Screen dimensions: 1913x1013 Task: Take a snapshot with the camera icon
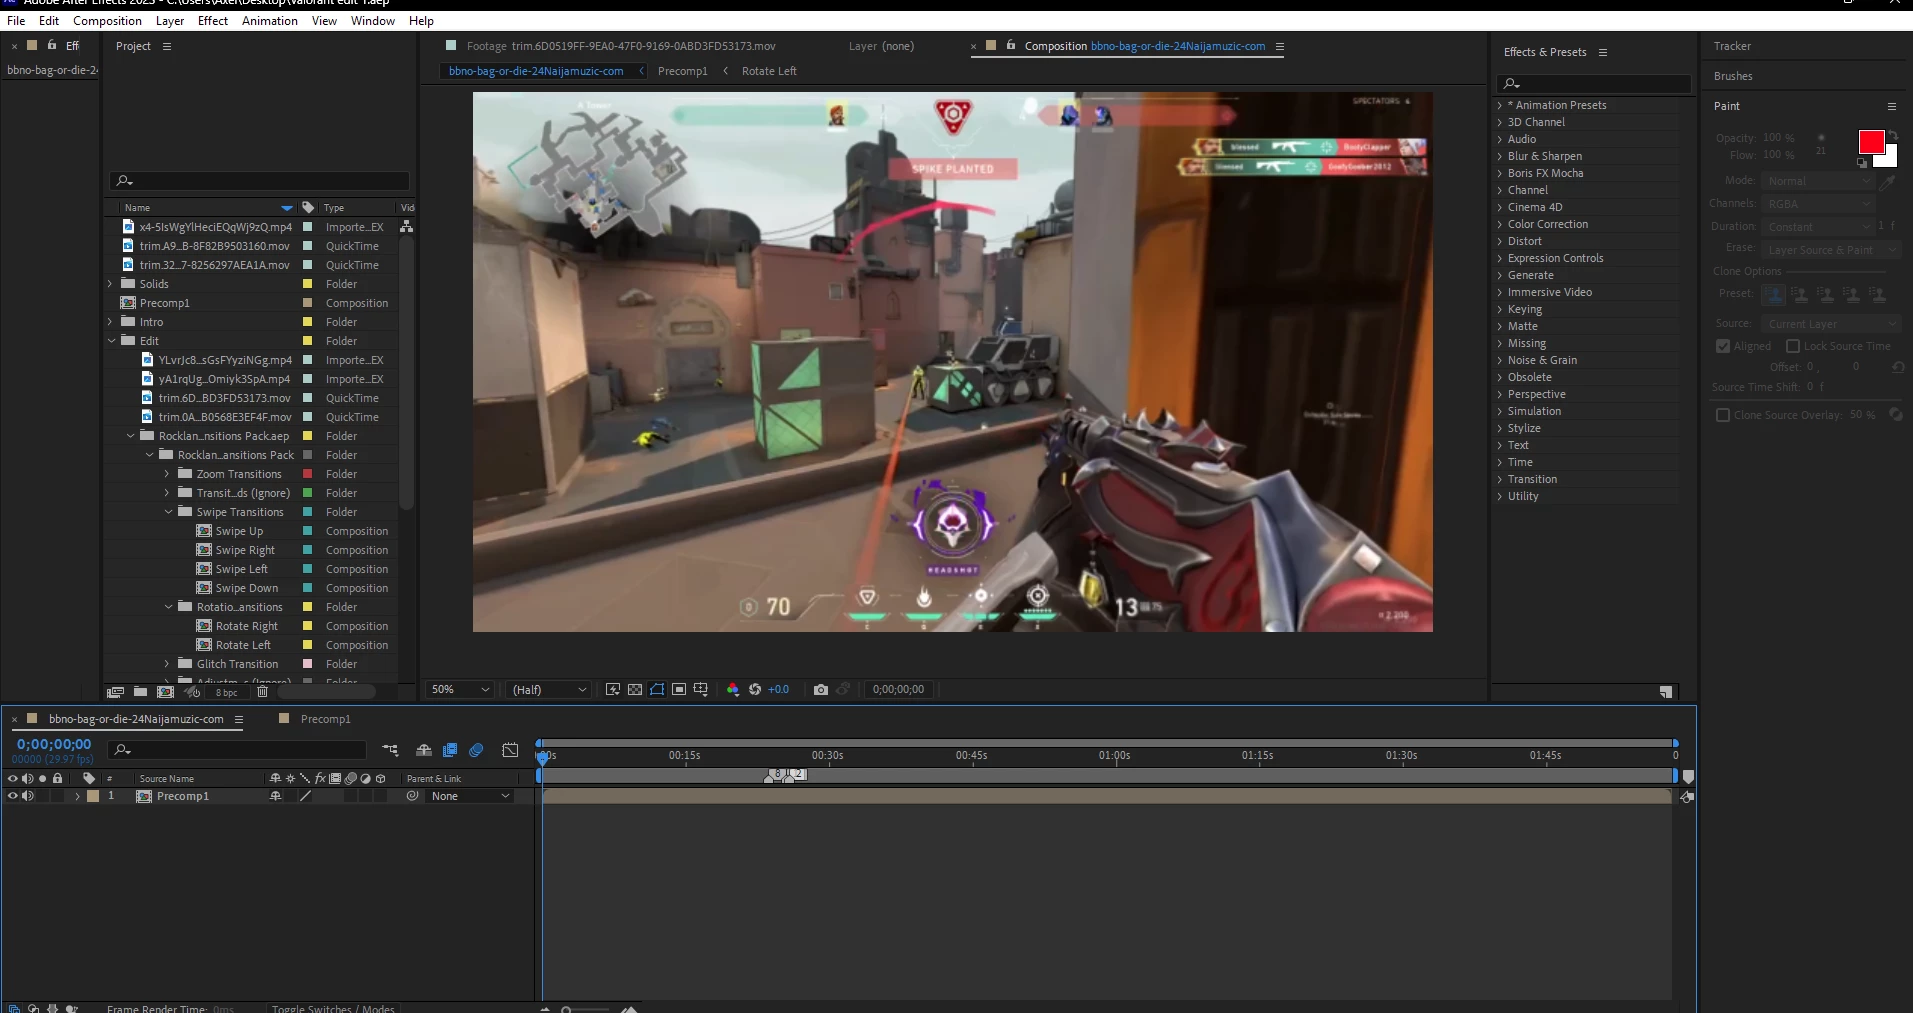point(821,689)
